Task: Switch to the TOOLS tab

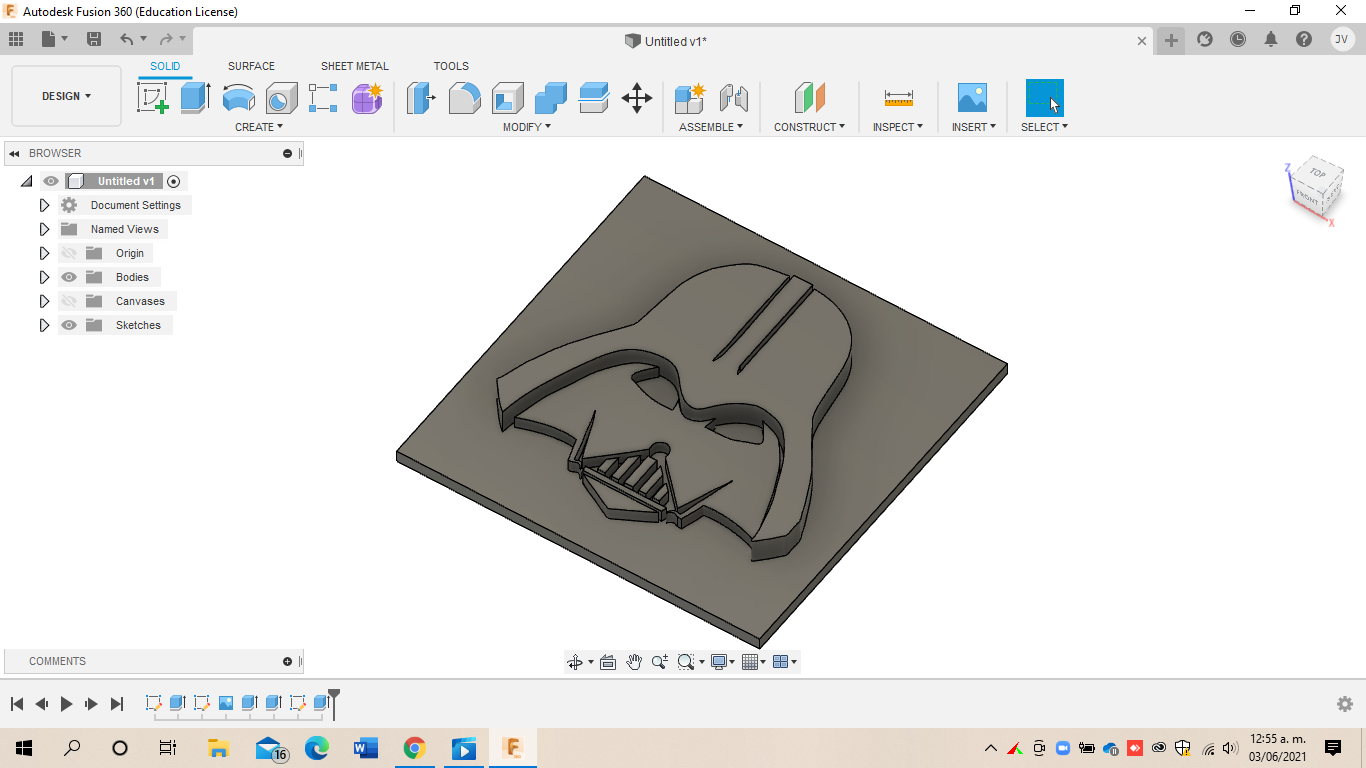Action: coord(451,66)
